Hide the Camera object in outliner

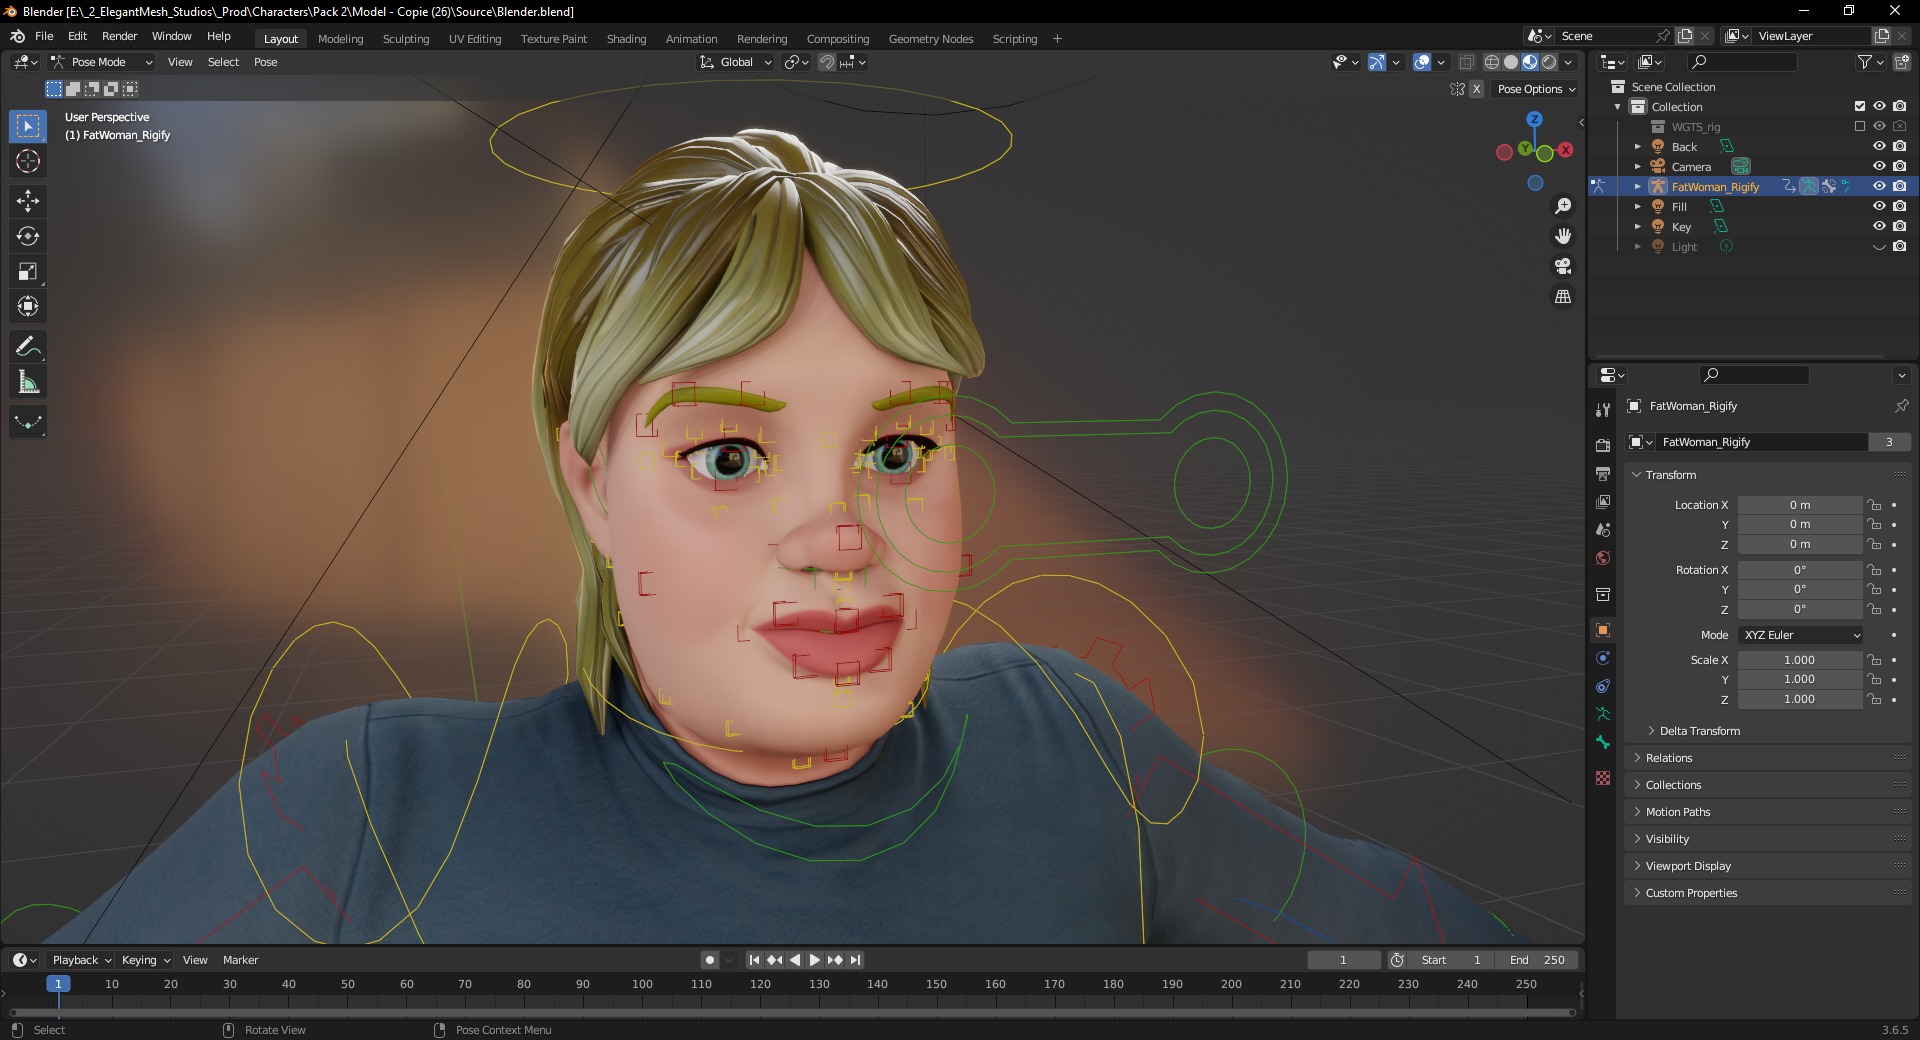[1879, 166]
